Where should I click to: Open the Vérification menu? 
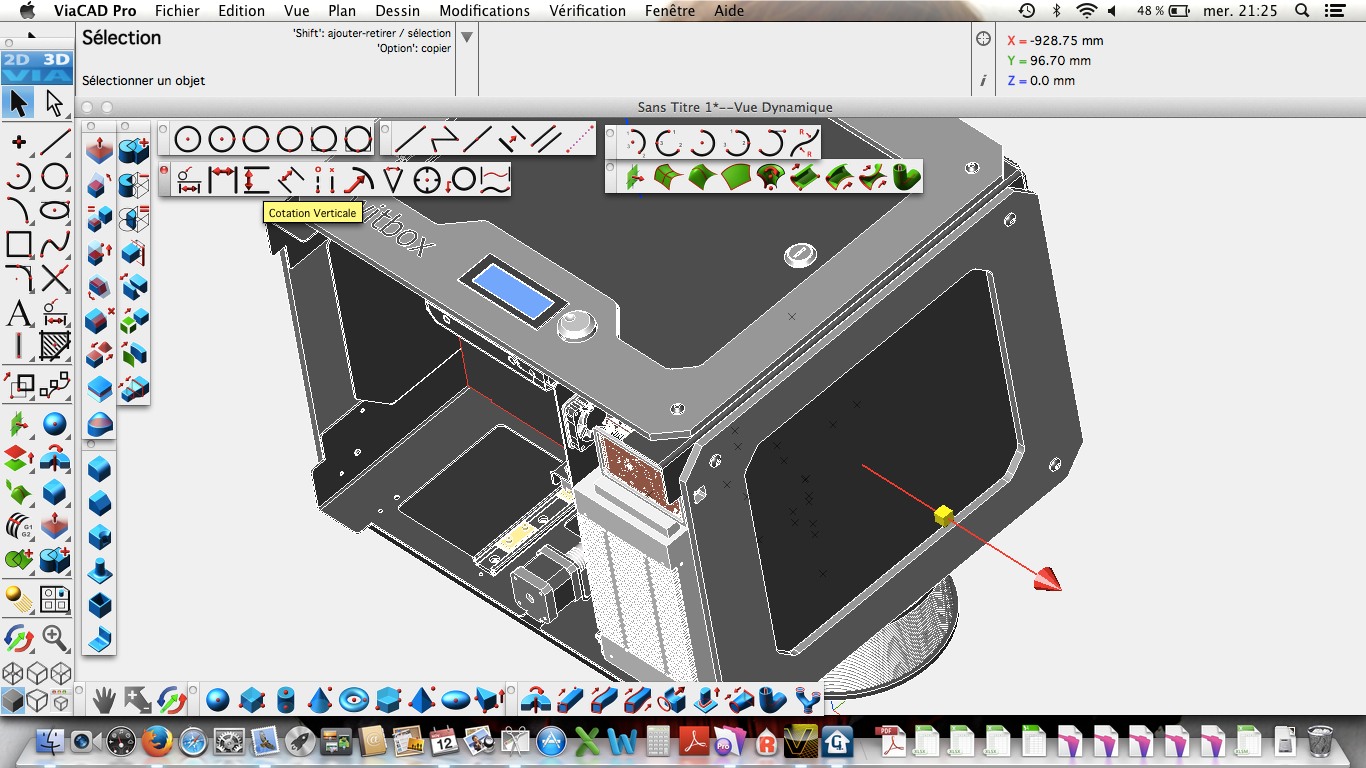587,11
